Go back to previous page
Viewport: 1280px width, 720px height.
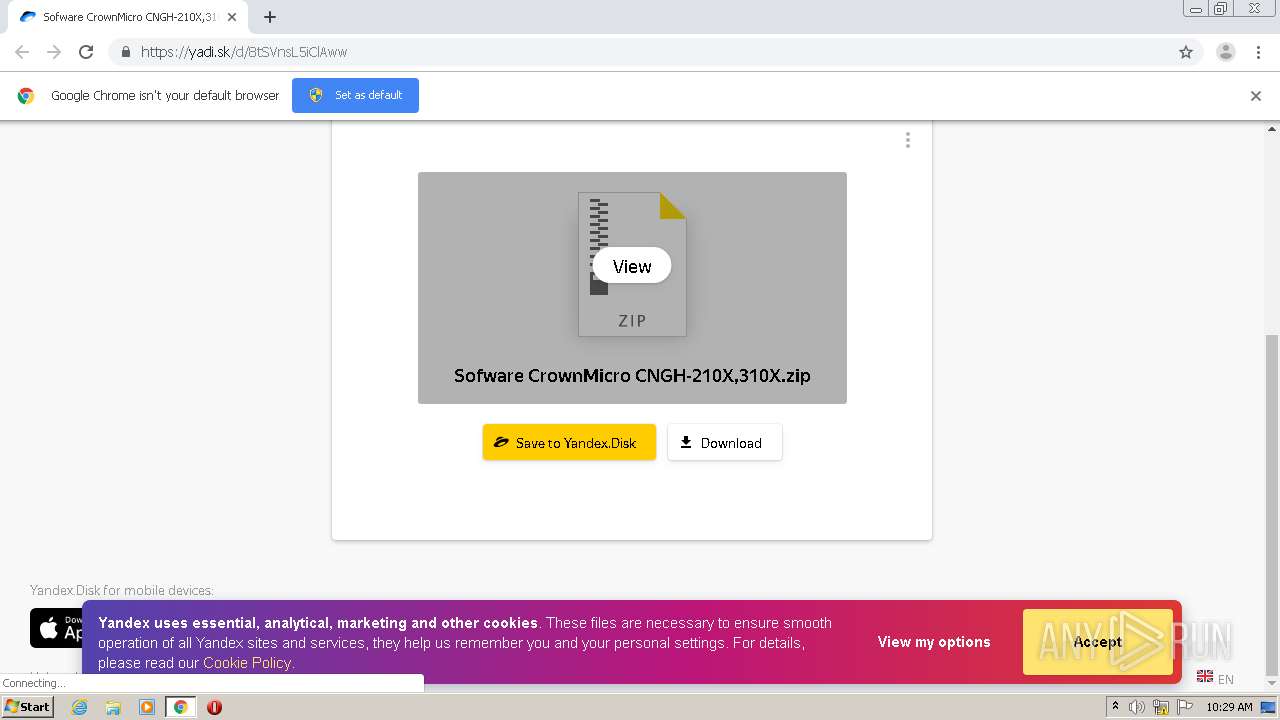22,52
